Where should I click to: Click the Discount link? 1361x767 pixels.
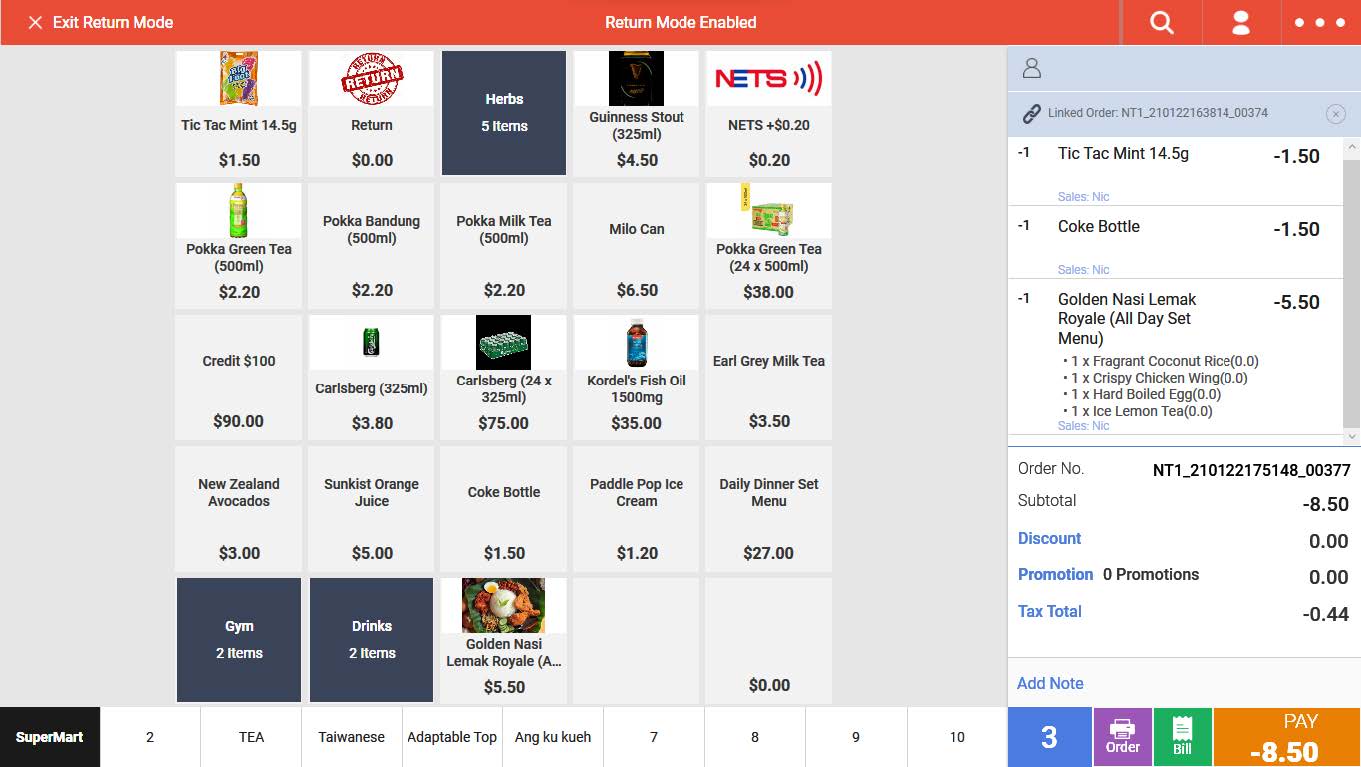(x=1049, y=538)
